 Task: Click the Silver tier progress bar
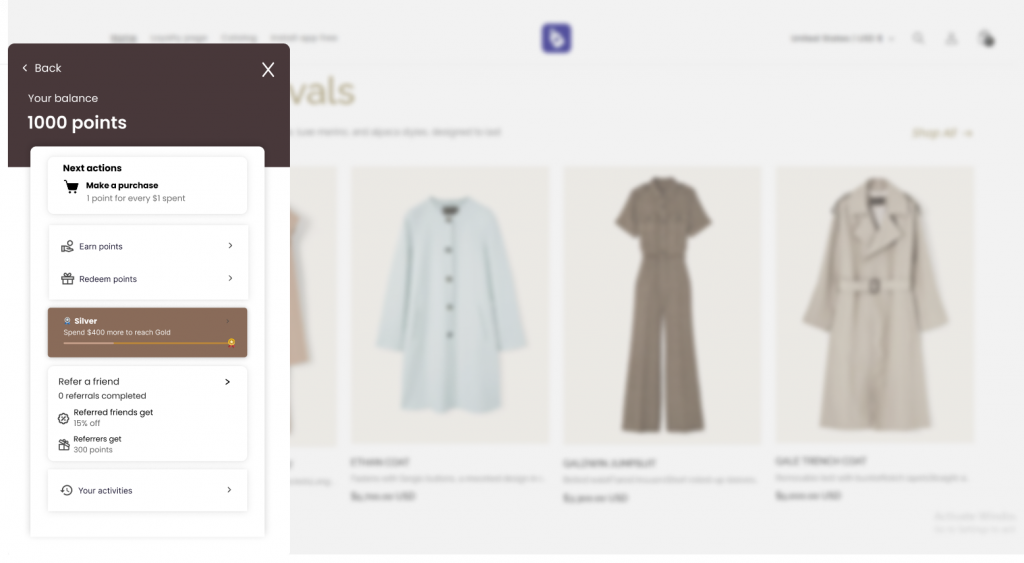coord(147,342)
